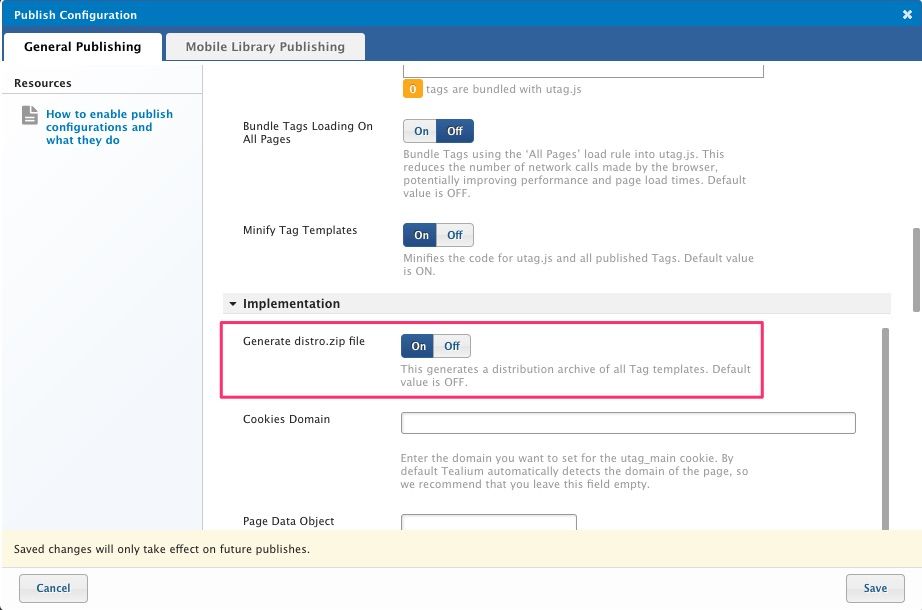Click the text field above the bundled tags count

[x=583, y=71]
